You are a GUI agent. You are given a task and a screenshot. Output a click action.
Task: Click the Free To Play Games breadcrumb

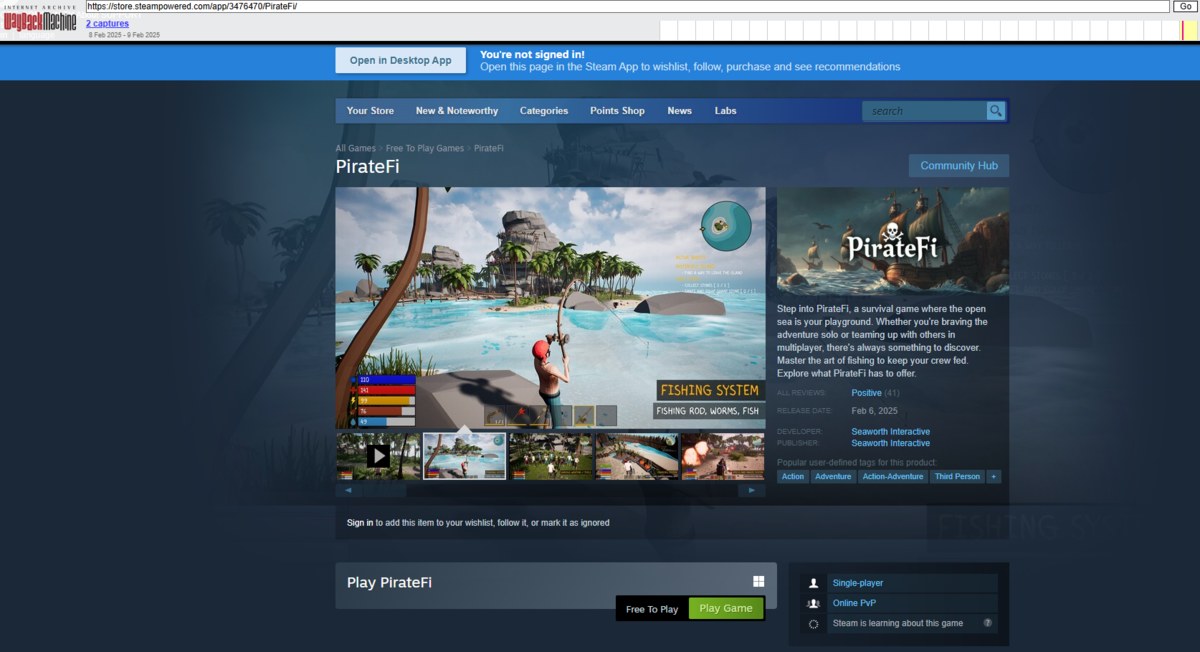click(x=425, y=148)
